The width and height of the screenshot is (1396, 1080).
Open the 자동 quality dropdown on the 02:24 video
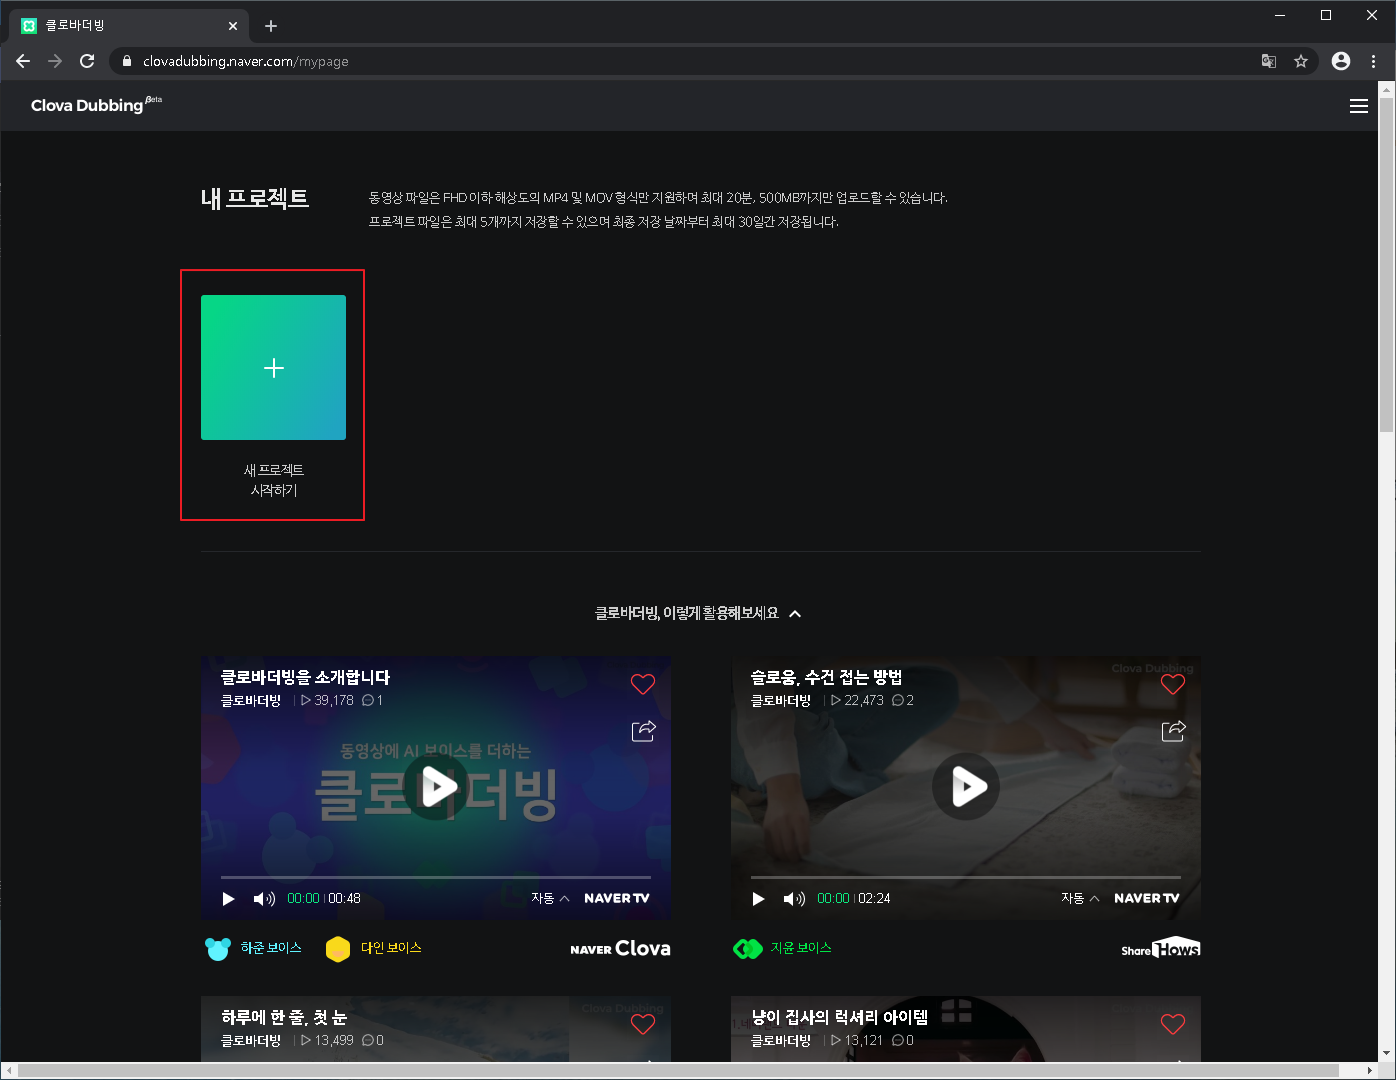coord(1080,898)
